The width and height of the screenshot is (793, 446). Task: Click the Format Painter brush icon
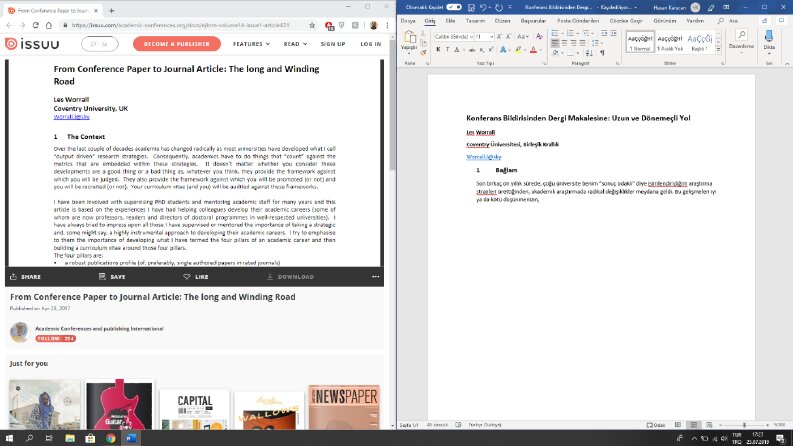click(x=423, y=53)
